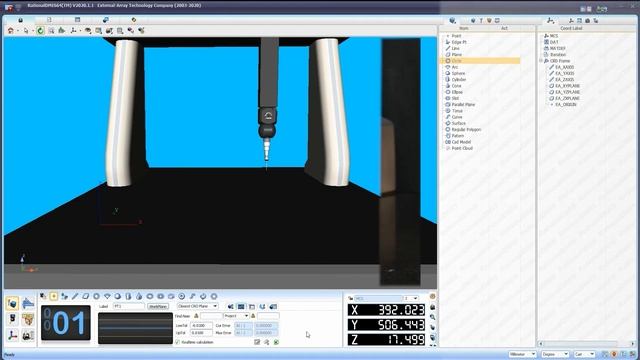Select the Curve feature measure icon
The width and height of the screenshot is (640, 360).
coord(192,296)
